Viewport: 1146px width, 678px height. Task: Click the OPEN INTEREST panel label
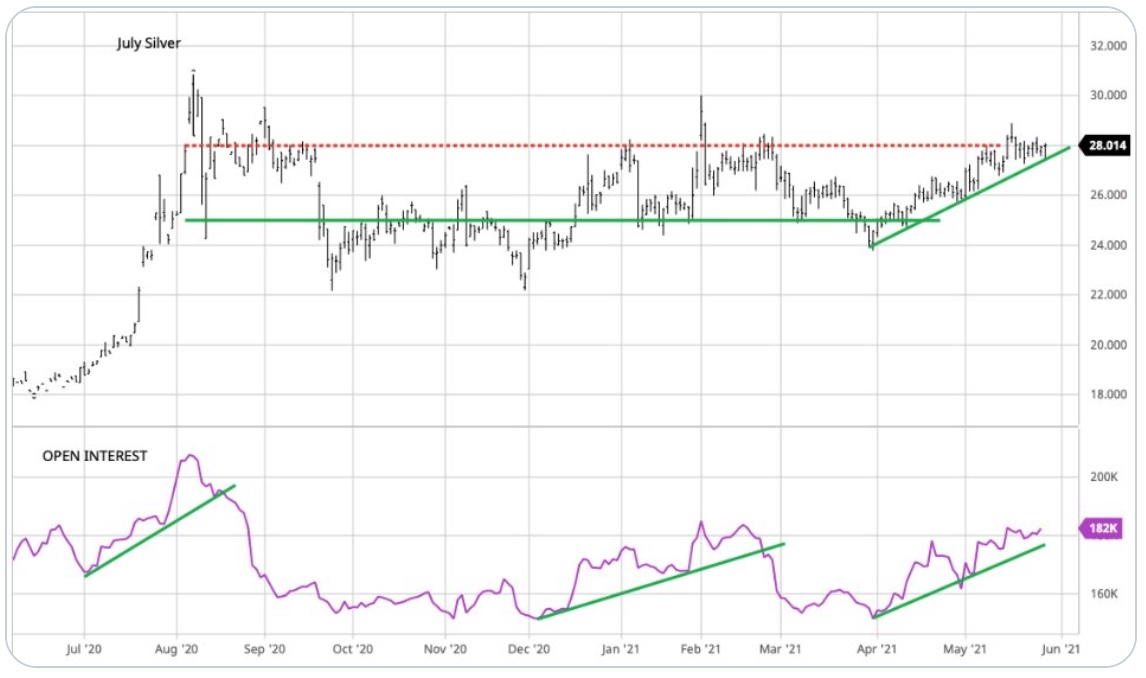click(94, 456)
